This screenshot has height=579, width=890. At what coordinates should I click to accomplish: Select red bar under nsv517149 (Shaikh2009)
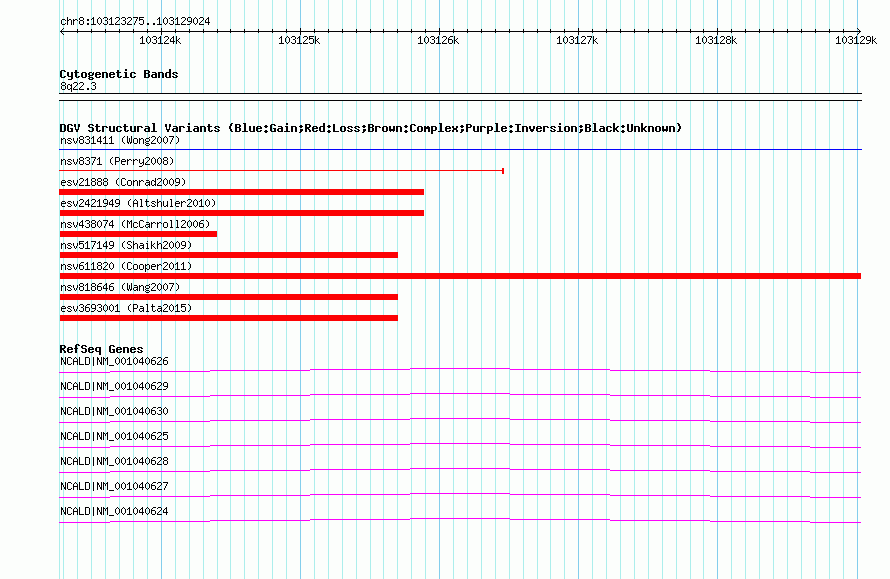coord(229,255)
